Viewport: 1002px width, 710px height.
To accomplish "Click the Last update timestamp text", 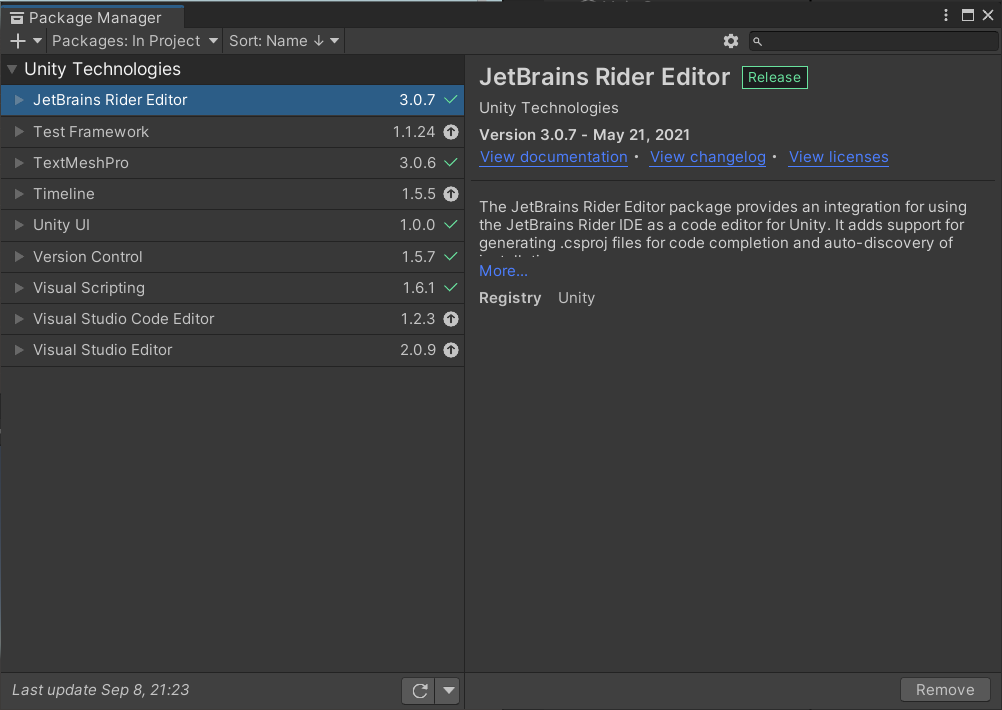I will (x=101, y=690).
